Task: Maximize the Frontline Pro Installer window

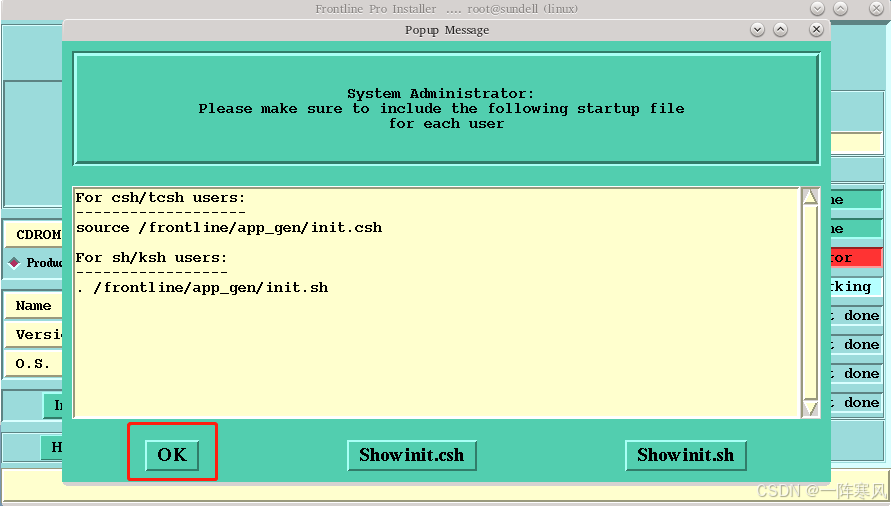Action: [840, 9]
